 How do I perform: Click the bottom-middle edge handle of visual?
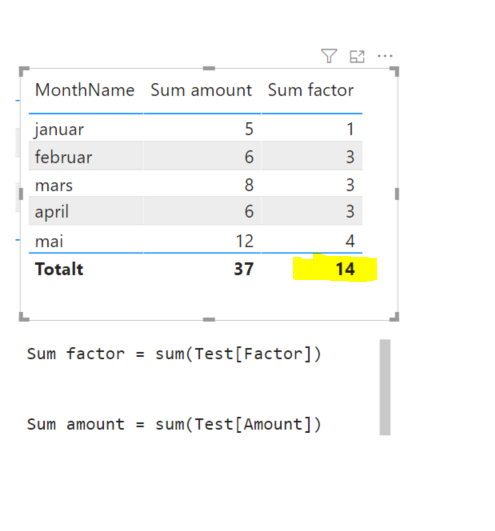tap(209, 319)
